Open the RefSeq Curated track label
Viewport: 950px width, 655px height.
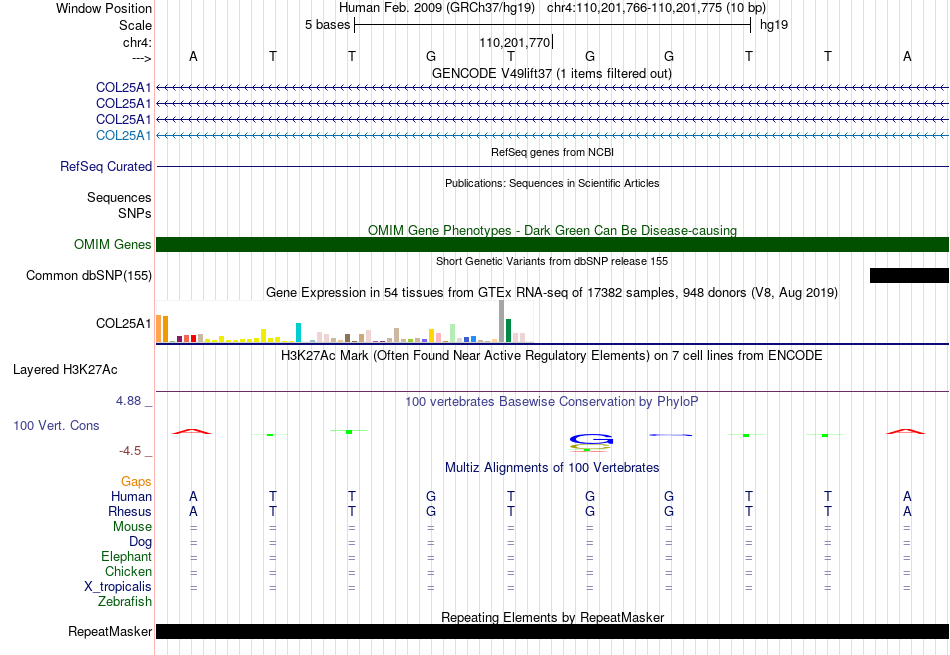point(106,166)
